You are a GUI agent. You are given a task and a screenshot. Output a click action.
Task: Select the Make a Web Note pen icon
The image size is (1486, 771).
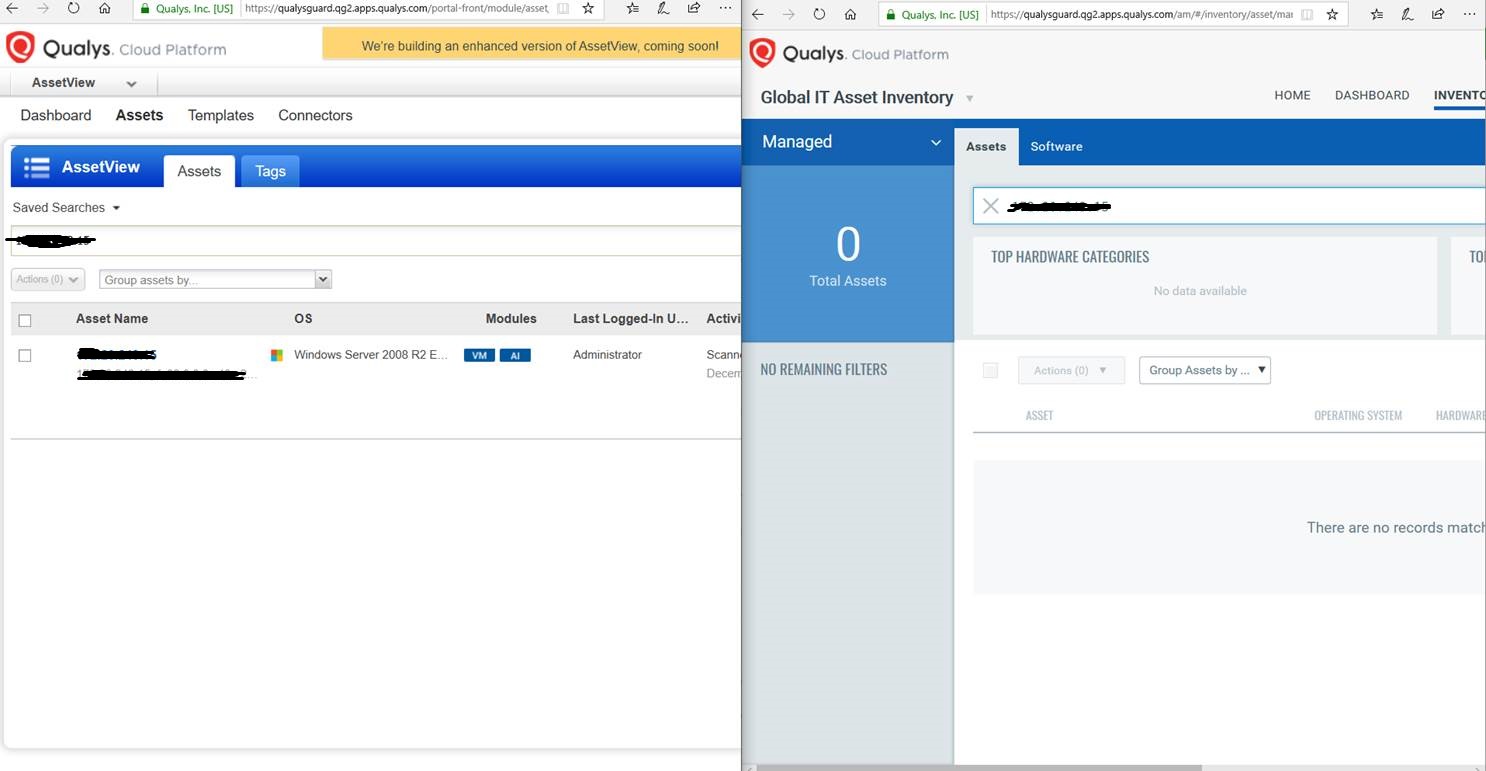coord(1407,15)
